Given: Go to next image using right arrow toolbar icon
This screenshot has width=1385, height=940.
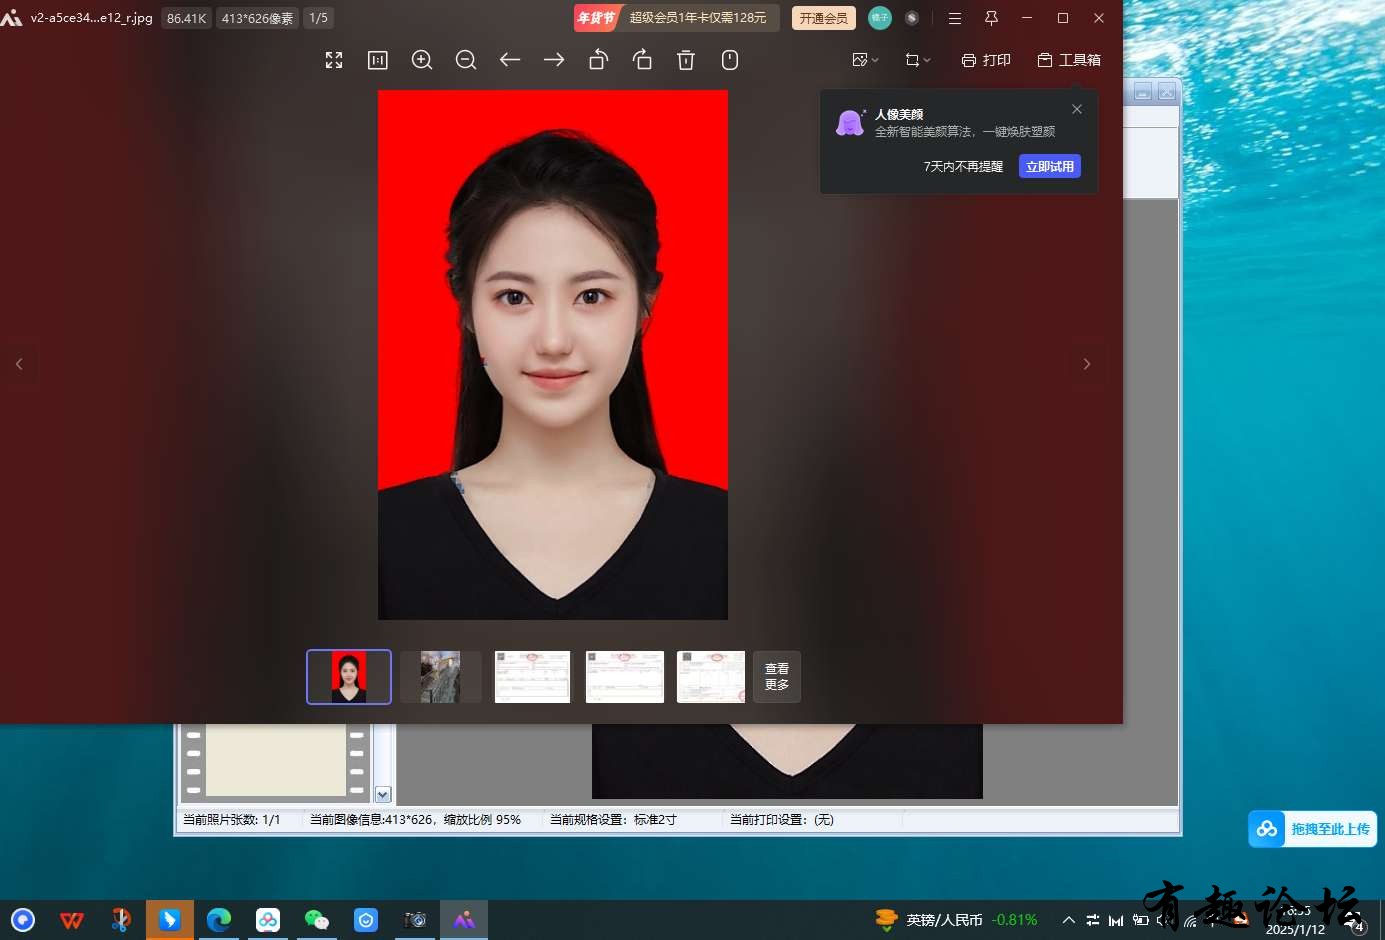Looking at the screenshot, I should (554, 60).
